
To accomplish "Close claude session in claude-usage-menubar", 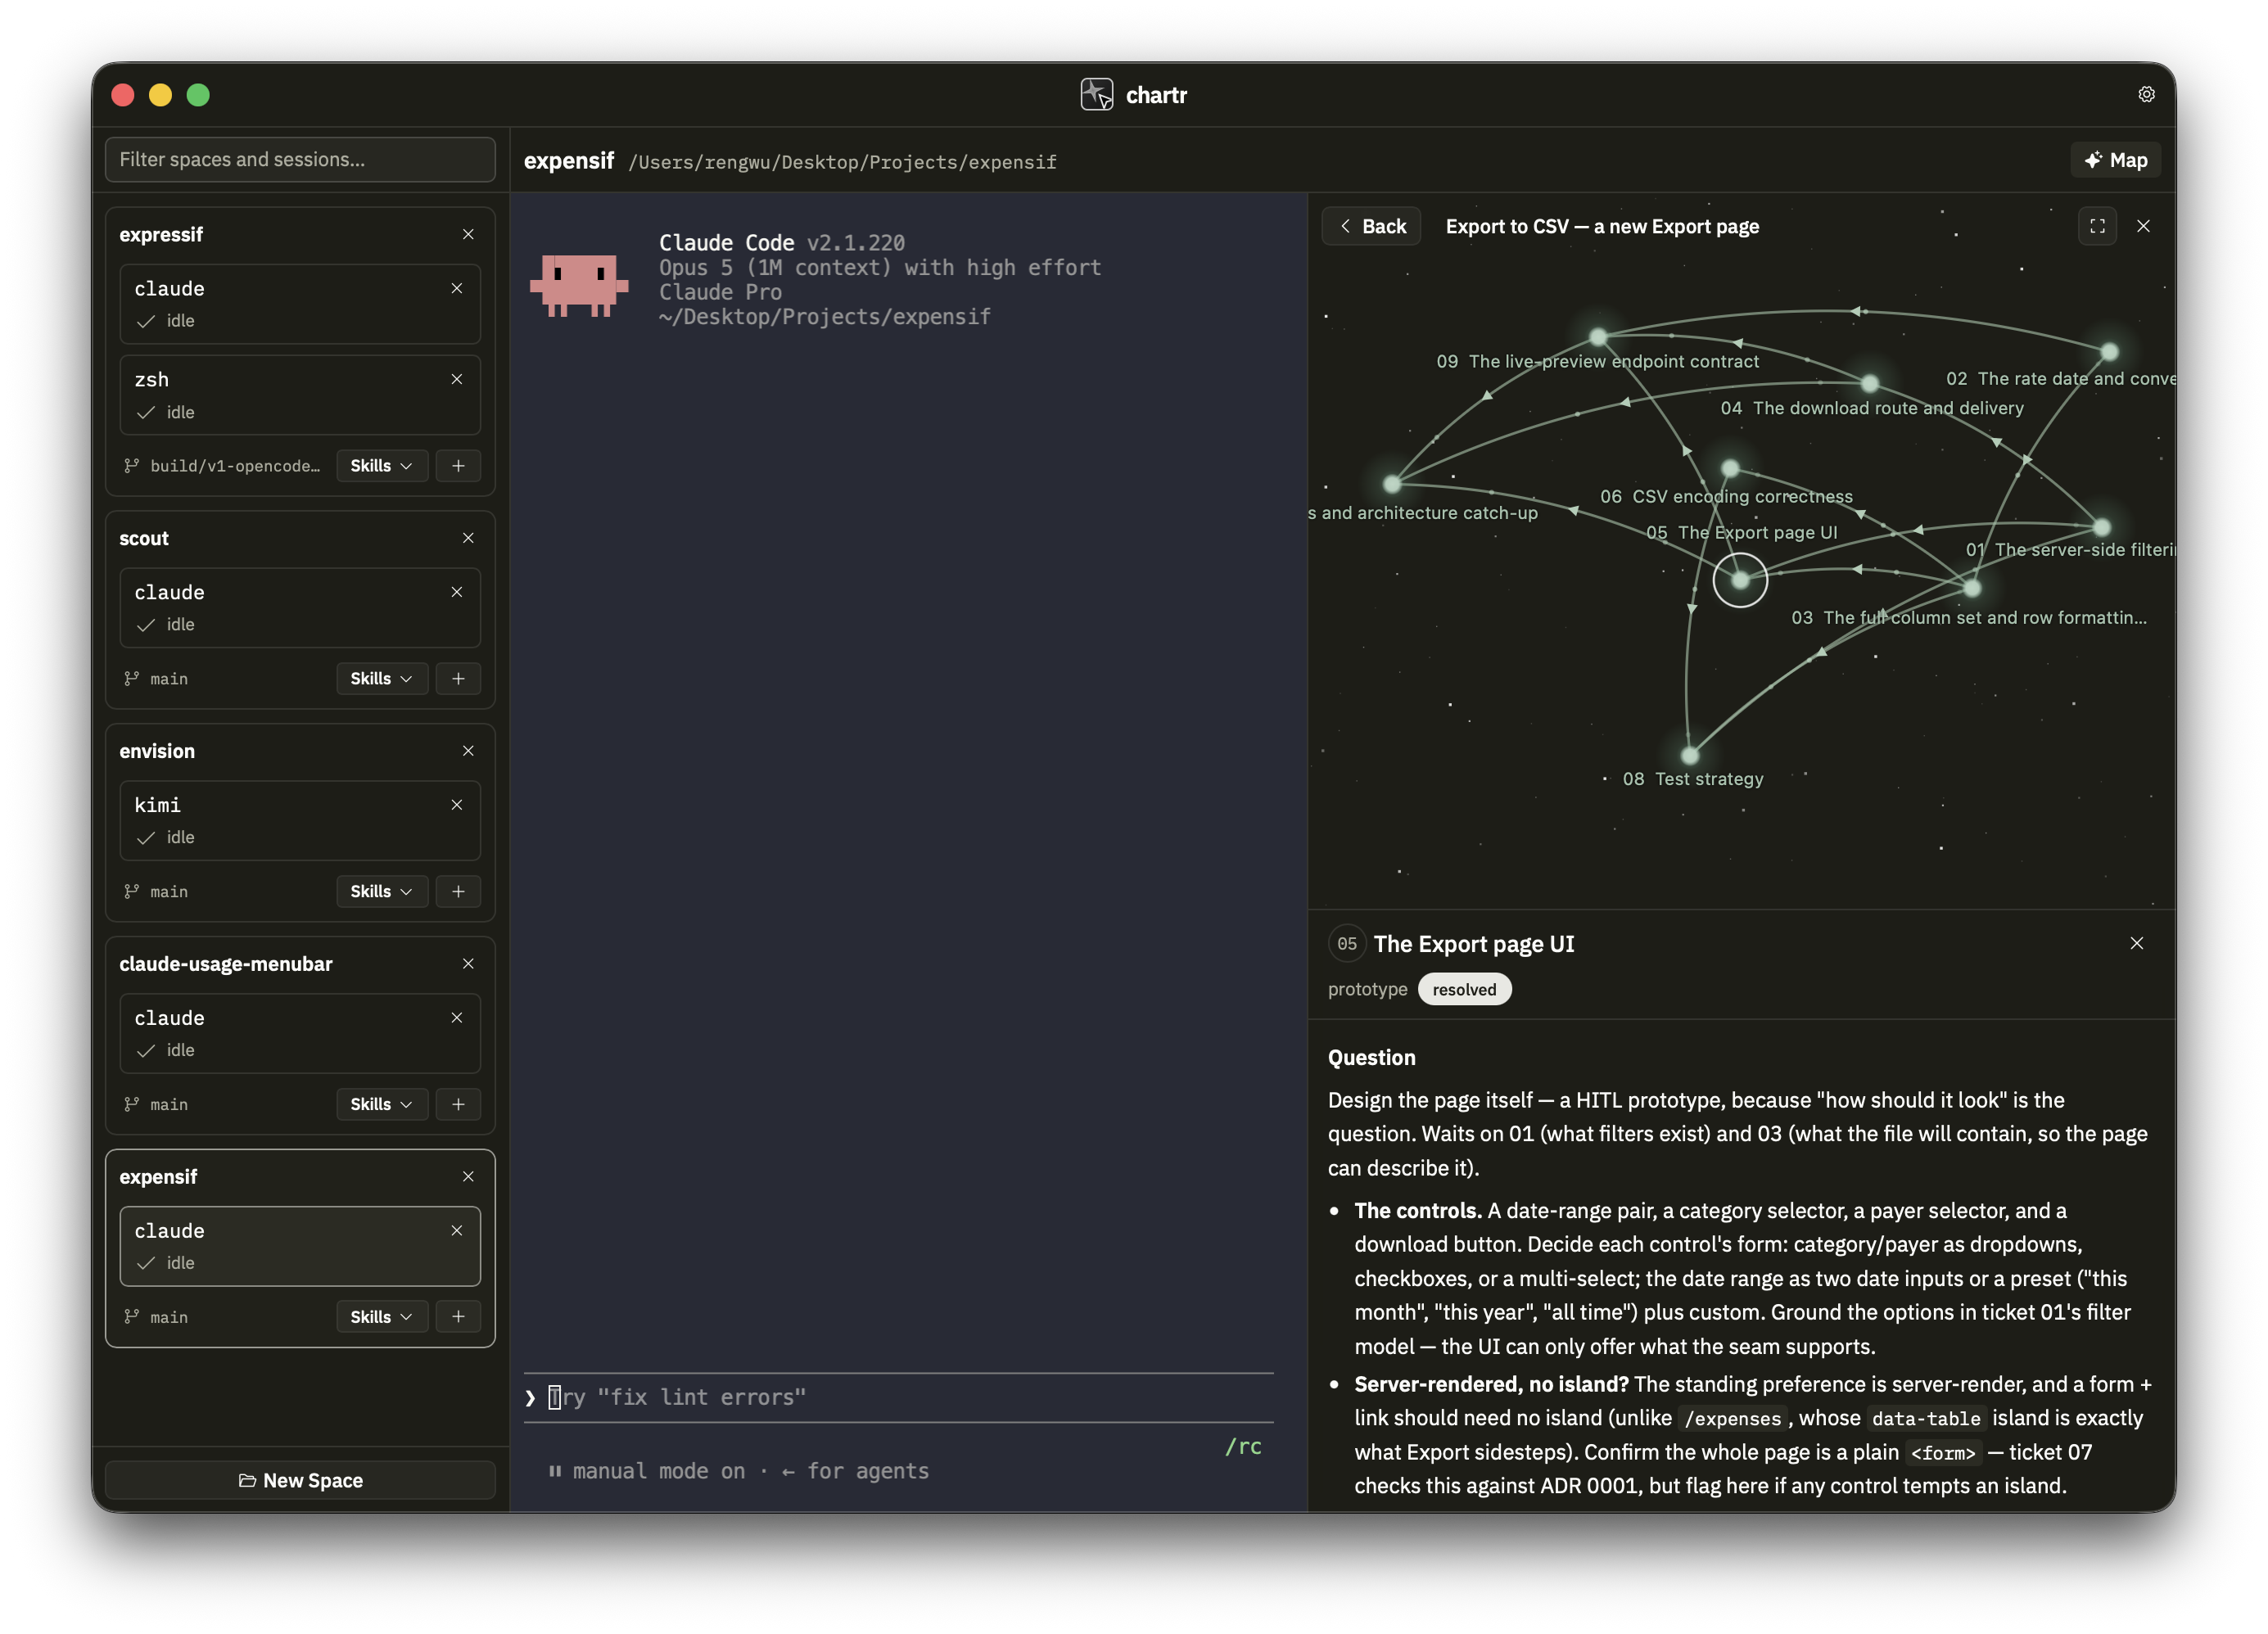I will coord(457,1018).
